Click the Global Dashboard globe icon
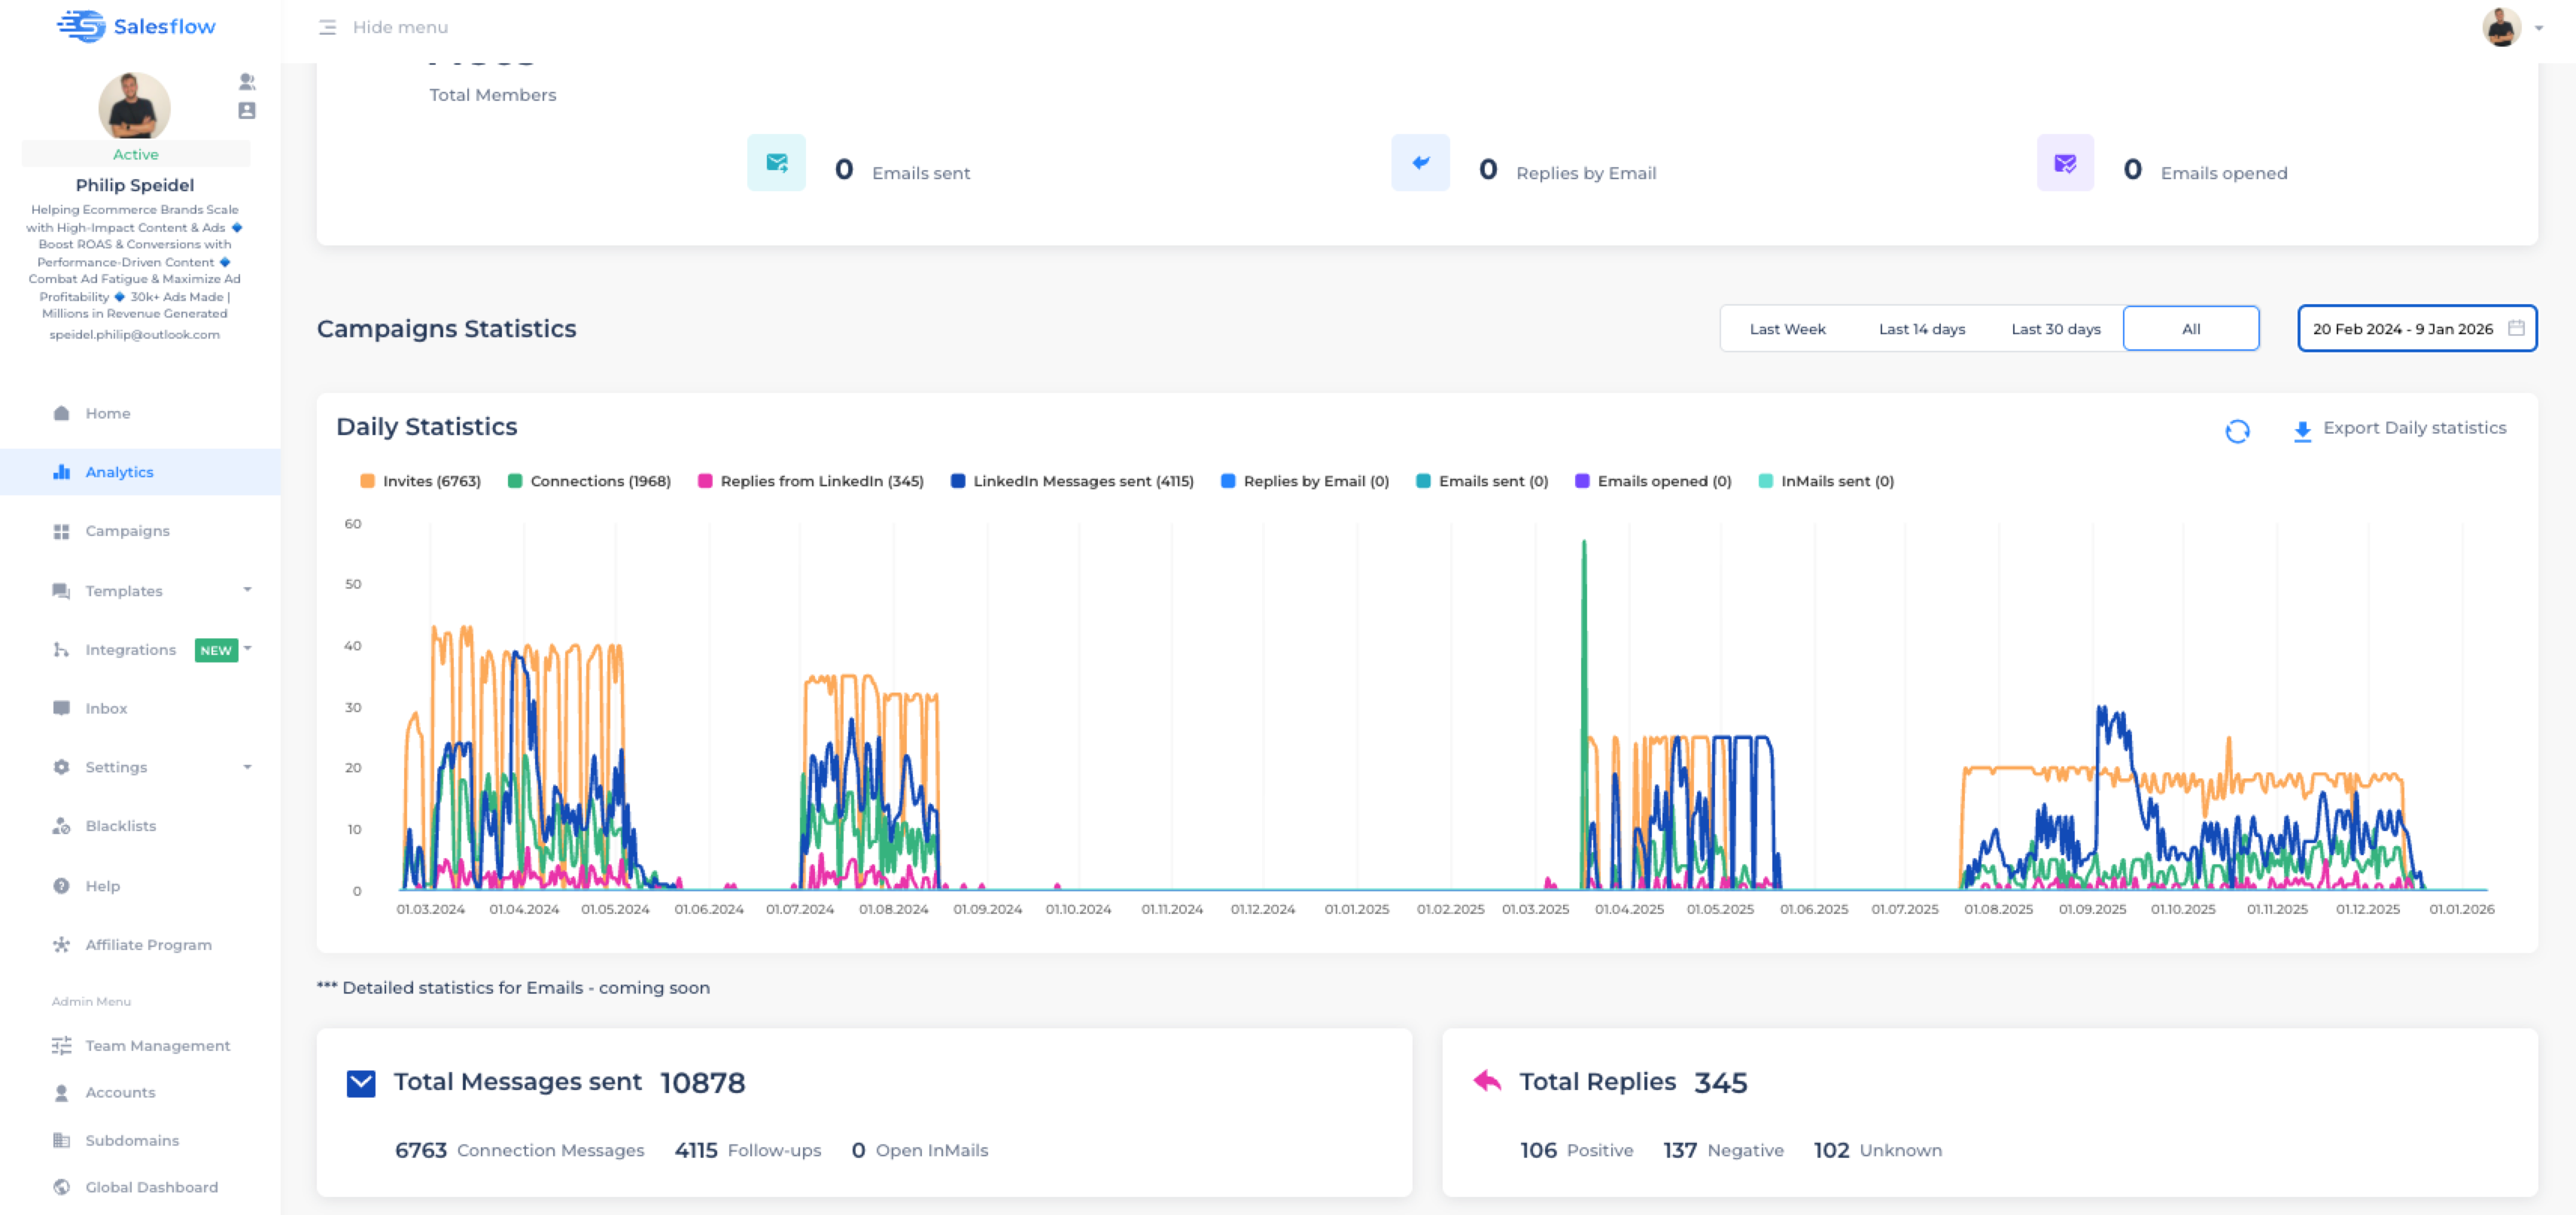This screenshot has width=2576, height=1215. coord(62,1187)
